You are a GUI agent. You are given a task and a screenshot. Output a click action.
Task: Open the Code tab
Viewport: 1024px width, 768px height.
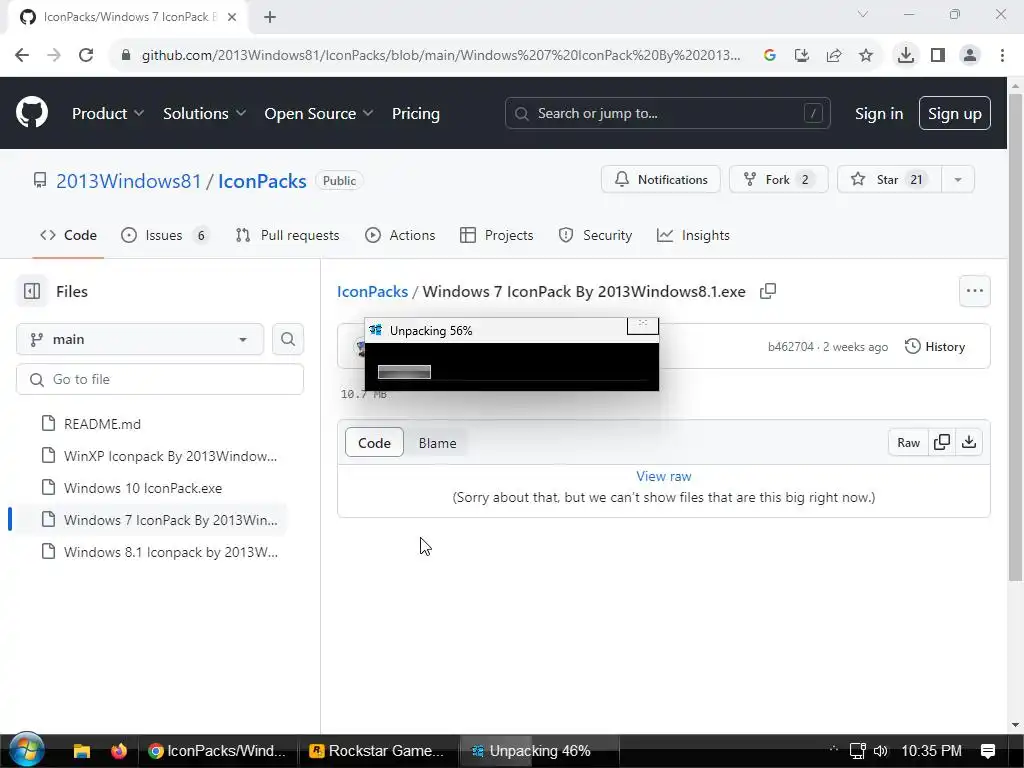[69, 236]
